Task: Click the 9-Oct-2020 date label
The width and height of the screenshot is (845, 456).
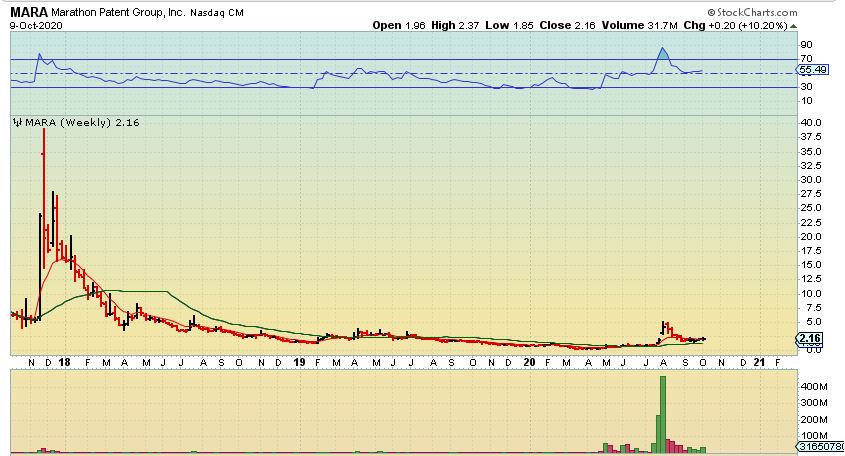Action: tap(36, 25)
